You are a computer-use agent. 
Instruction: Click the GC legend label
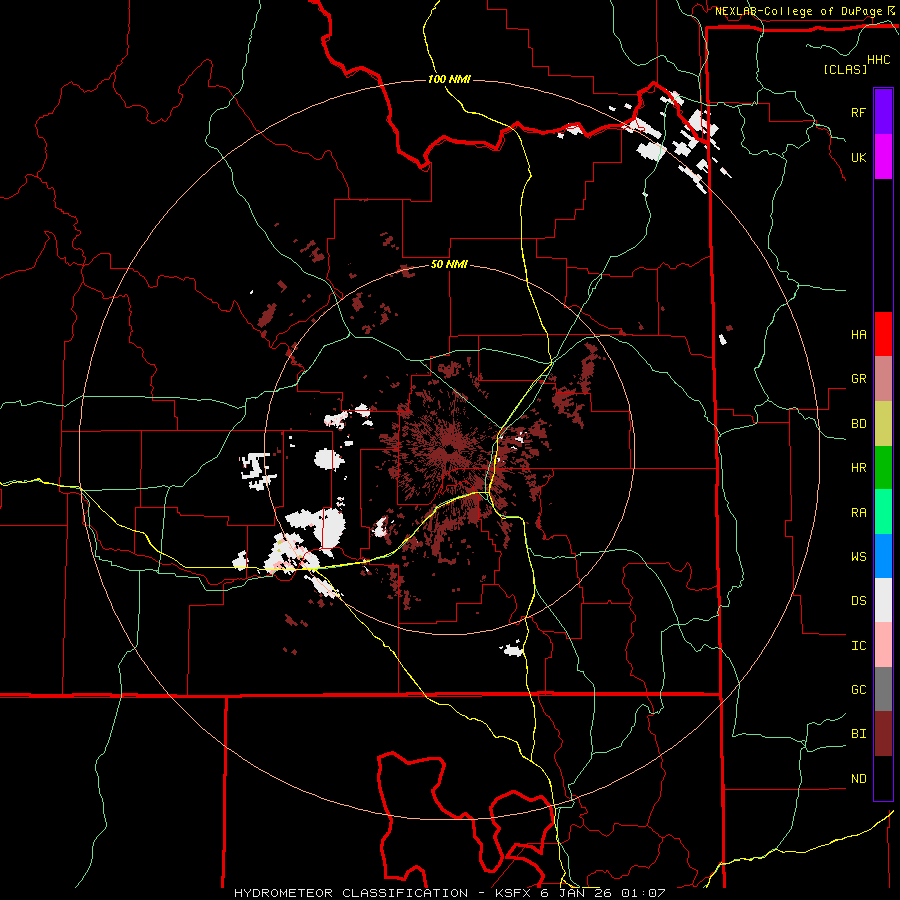858,690
